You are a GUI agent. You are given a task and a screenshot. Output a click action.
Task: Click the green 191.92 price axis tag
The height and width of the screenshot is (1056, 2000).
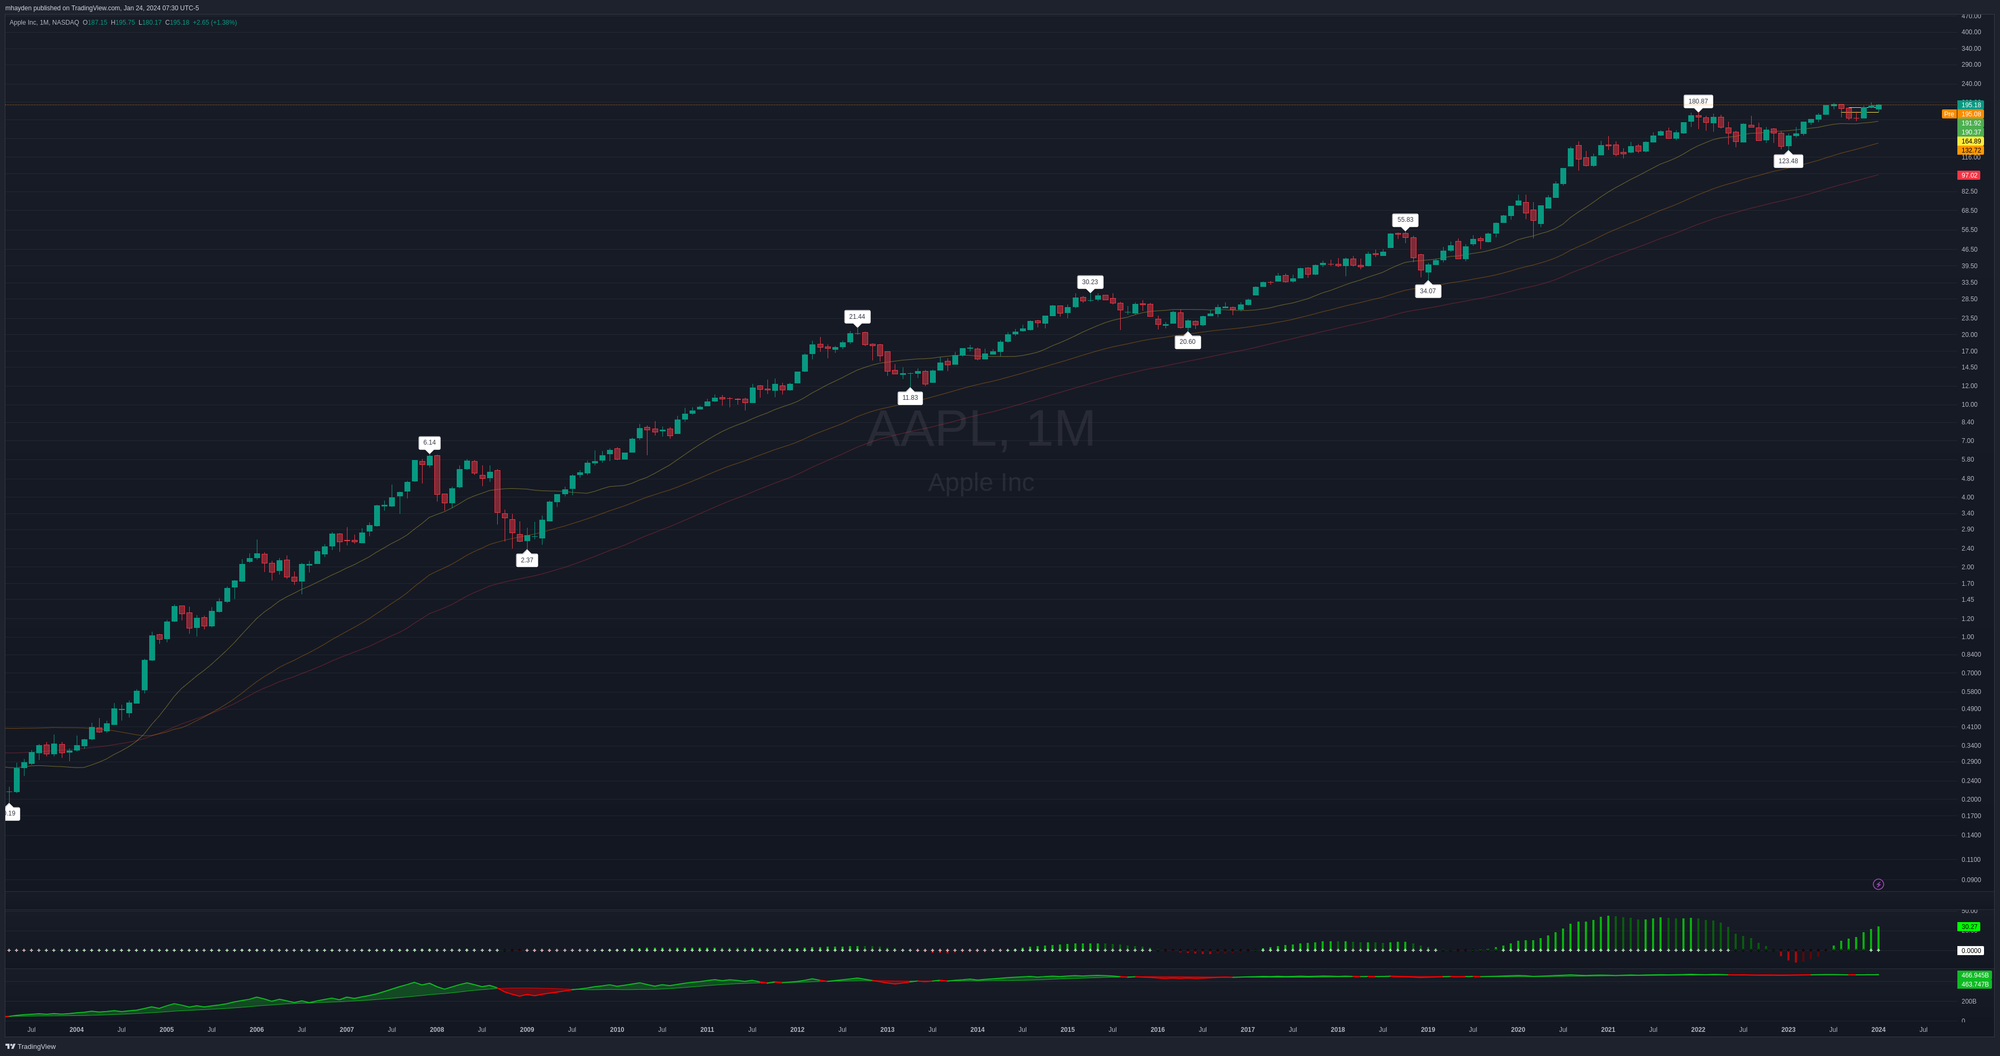click(1970, 123)
